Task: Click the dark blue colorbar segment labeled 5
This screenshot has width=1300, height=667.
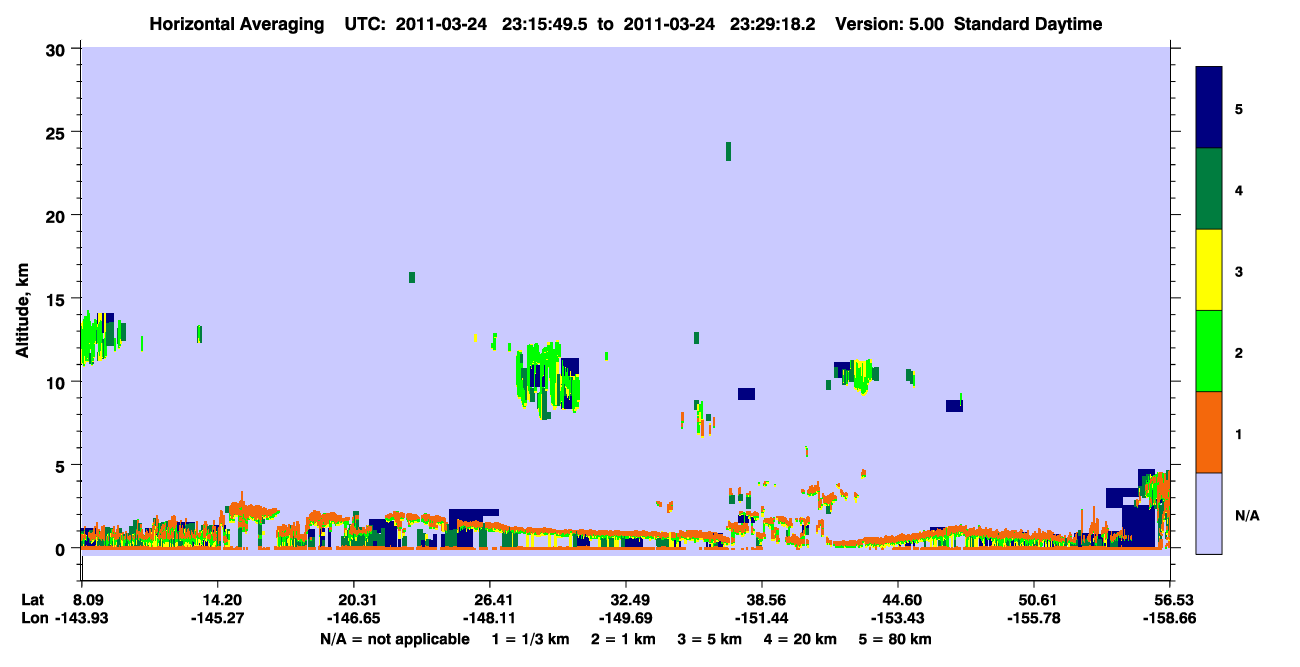Action: (1209, 107)
